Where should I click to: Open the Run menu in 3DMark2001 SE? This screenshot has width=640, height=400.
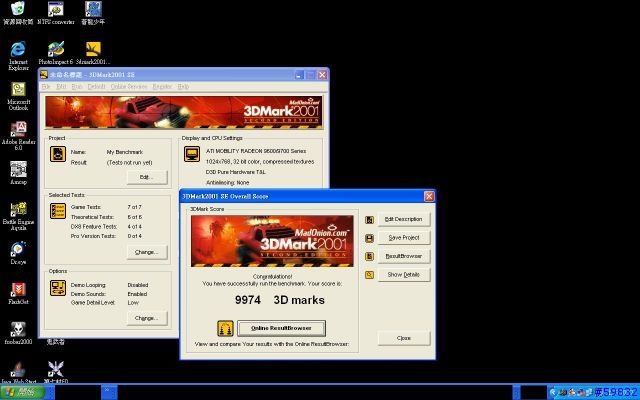(x=77, y=87)
